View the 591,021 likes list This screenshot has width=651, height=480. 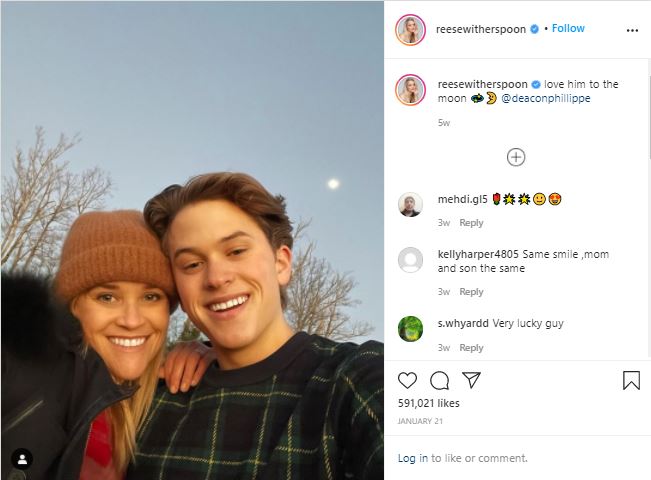coord(428,403)
